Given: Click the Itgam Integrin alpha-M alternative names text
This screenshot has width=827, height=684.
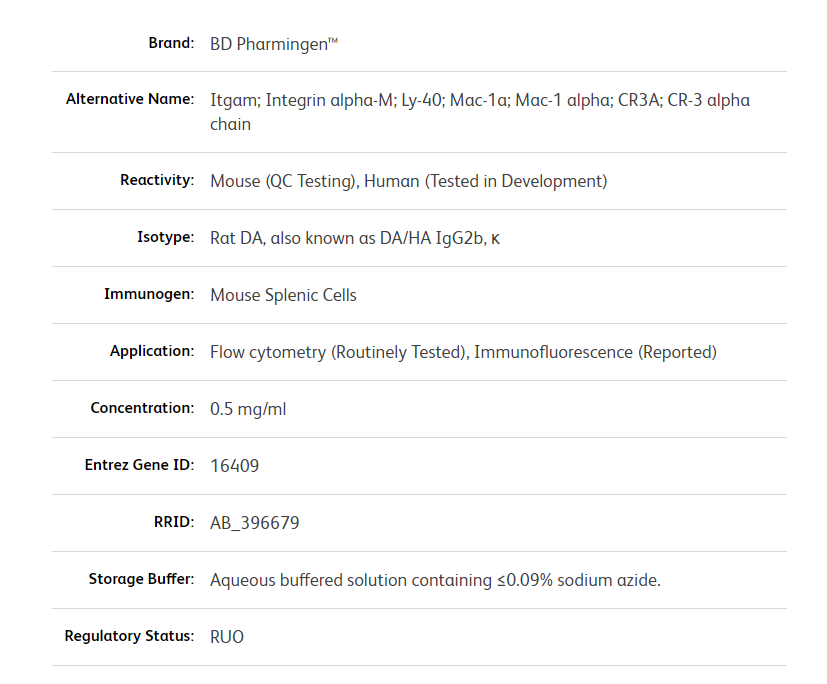Looking at the screenshot, I should 480,112.
